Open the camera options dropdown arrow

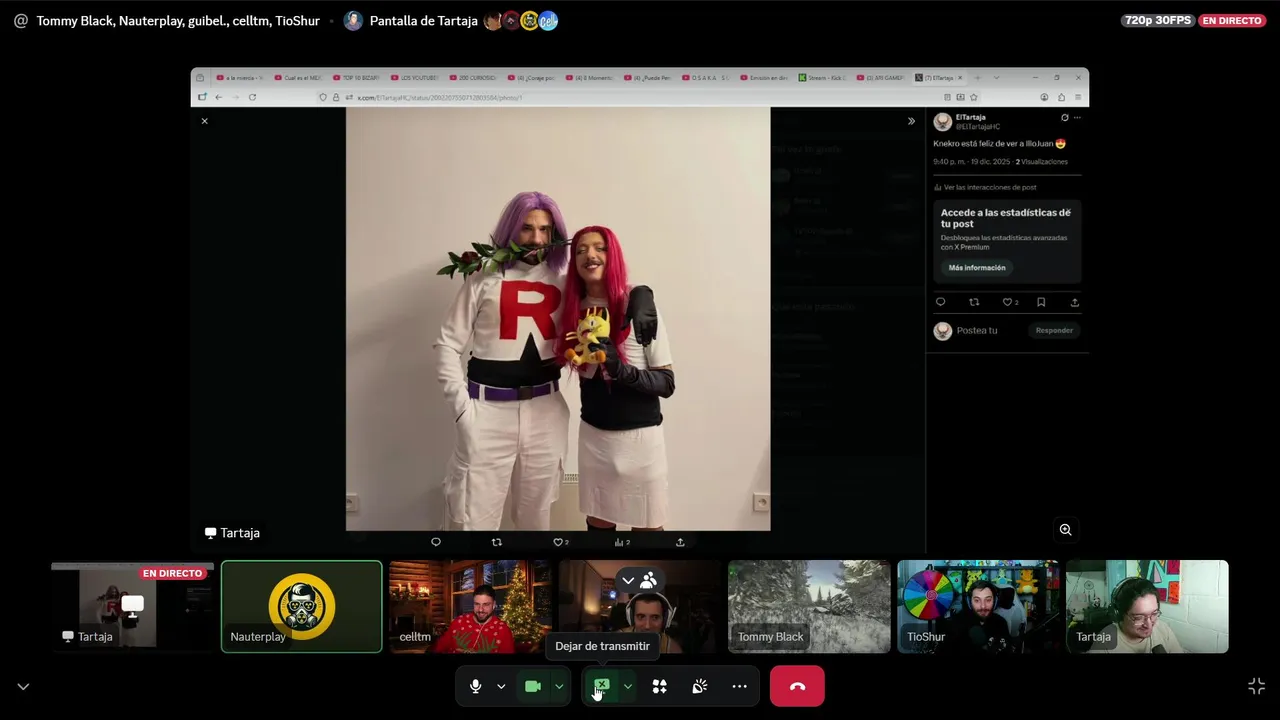pos(559,686)
